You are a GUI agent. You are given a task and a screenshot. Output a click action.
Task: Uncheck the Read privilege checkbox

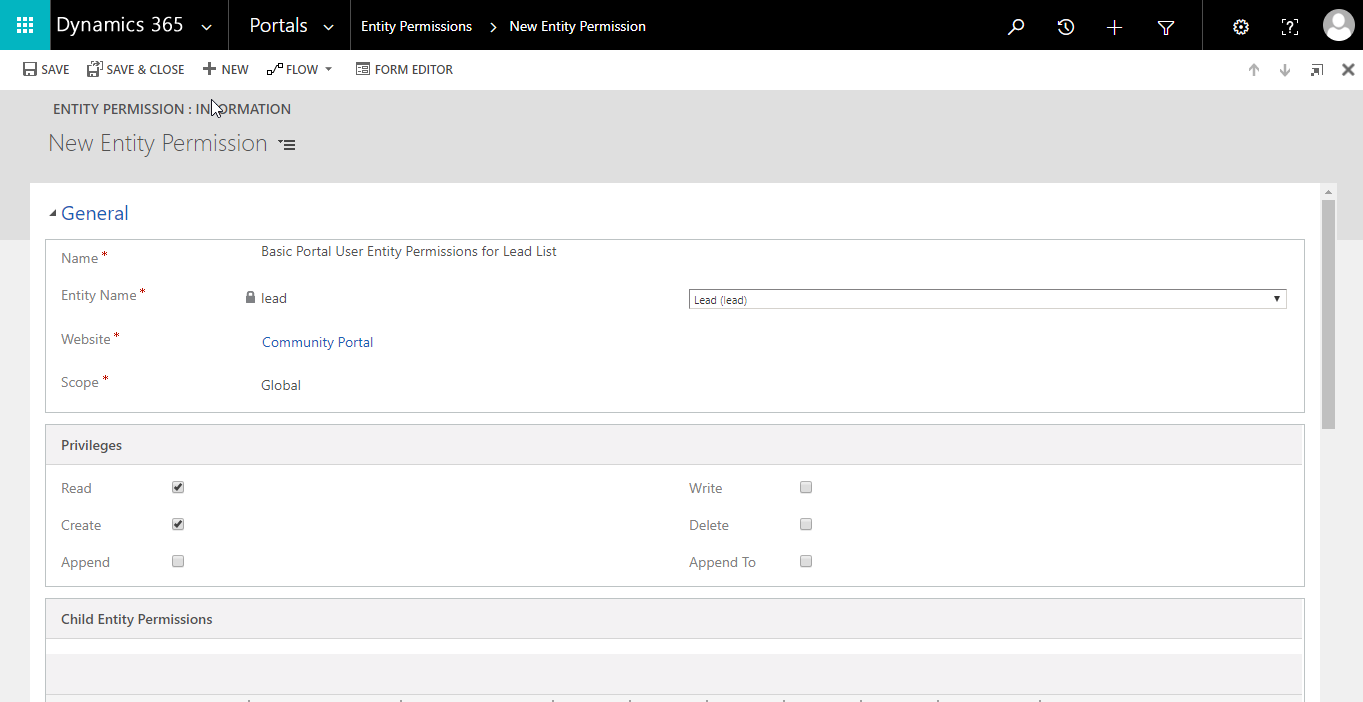pyautogui.click(x=178, y=488)
